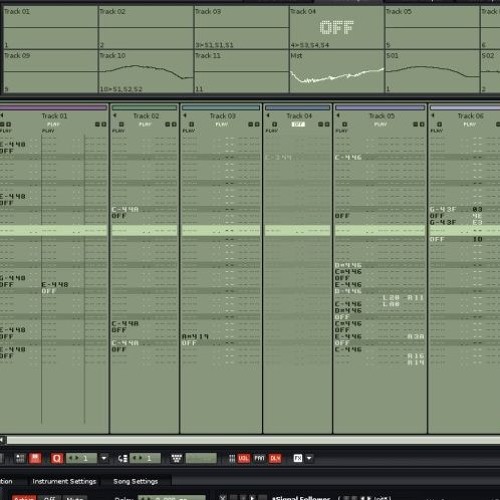Screen dimensions: 500x500
Task: Click the rightmost small button in Track 01 header
Action: [104, 124]
